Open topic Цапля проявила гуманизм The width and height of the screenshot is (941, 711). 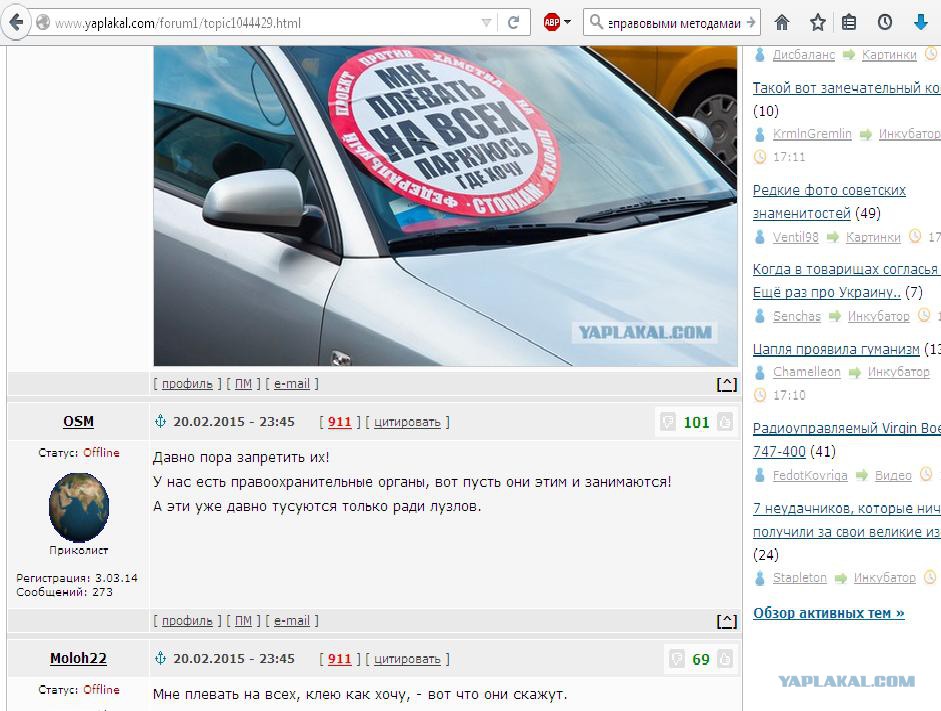click(836, 349)
